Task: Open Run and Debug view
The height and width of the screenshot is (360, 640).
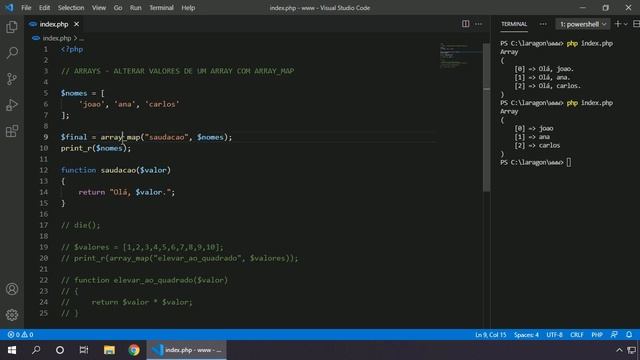Action: [x=12, y=105]
